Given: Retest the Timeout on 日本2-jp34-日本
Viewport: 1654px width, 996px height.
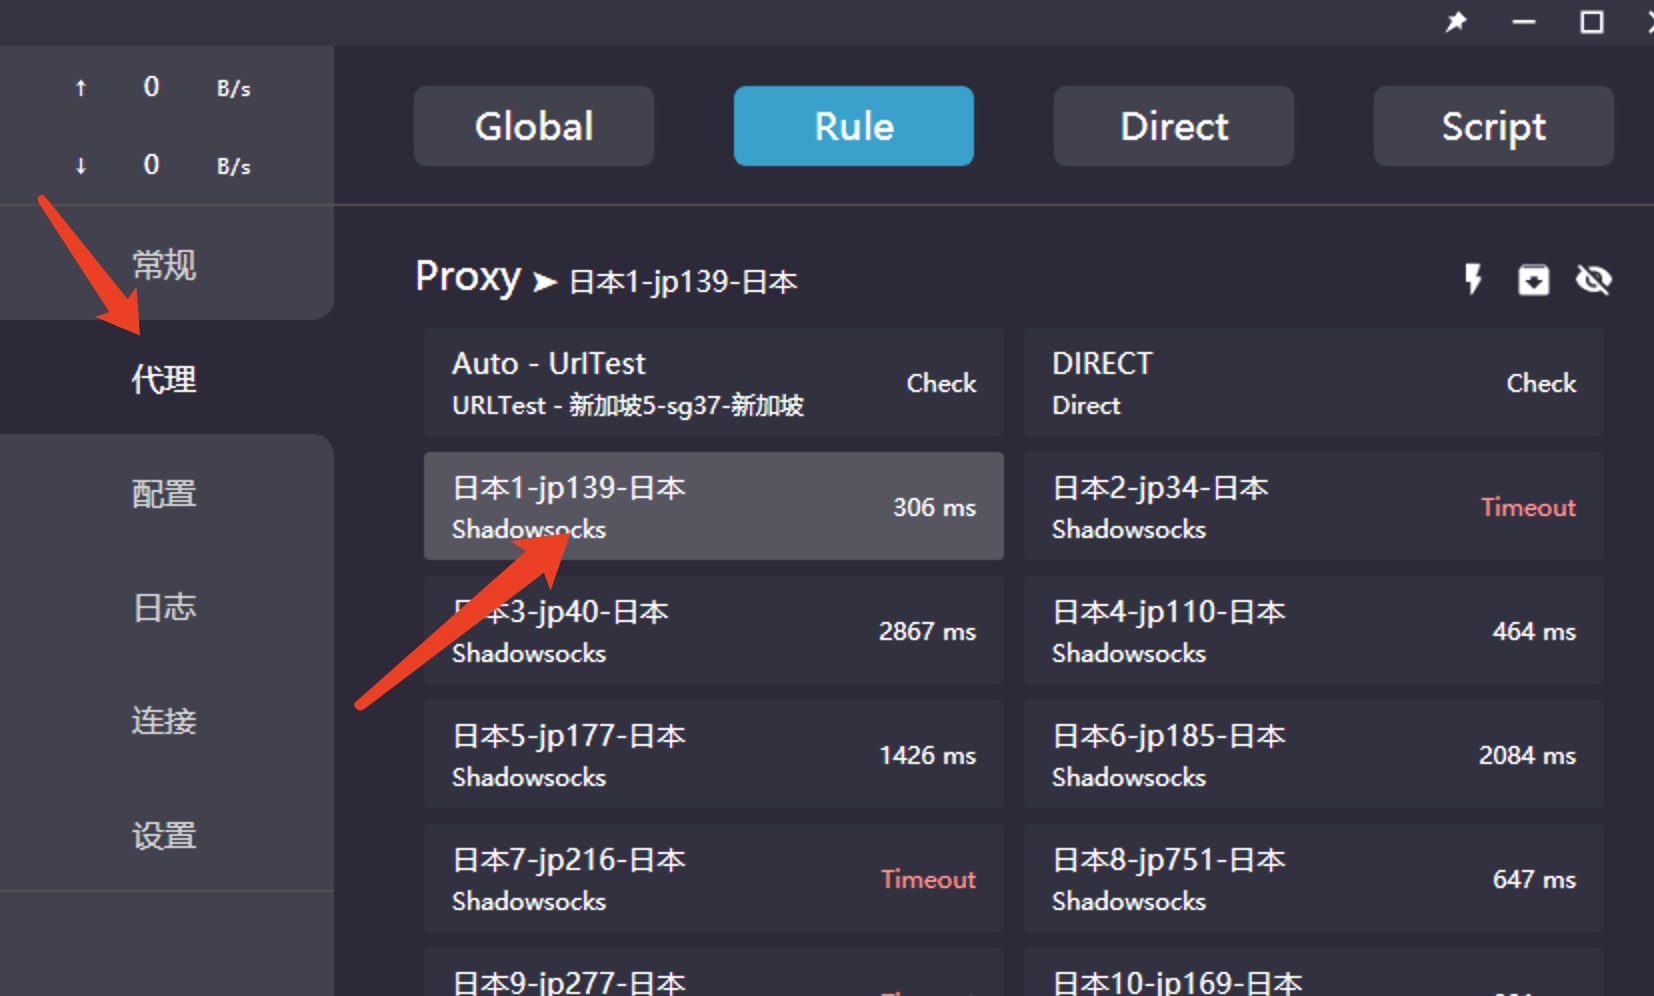Looking at the screenshot, I should point(1527,507).
